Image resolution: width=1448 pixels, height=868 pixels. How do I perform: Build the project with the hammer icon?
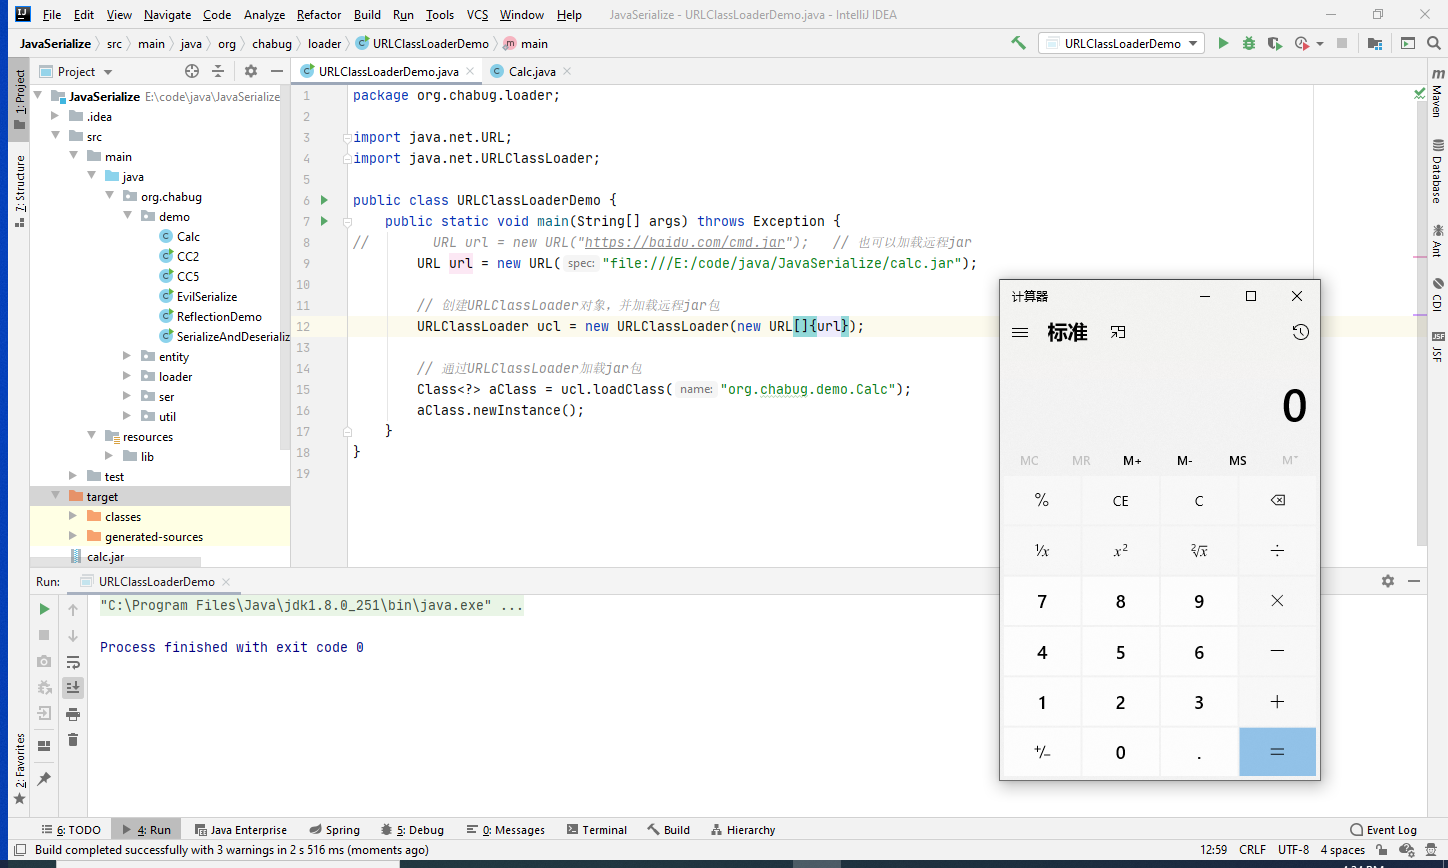[1018, 43]
